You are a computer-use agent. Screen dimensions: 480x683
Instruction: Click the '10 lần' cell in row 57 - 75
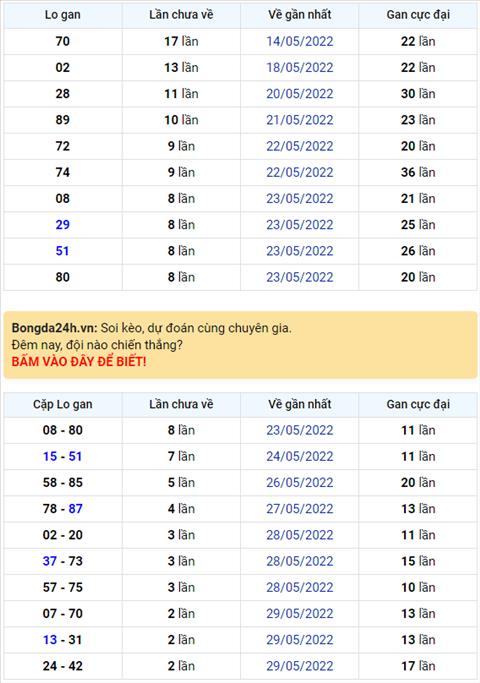pyautogui.click(x=418, y=587)
